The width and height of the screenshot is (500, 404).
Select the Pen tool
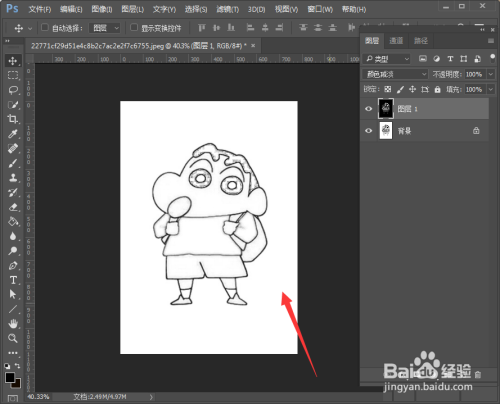pyautogui.click(x=13, y=265)
